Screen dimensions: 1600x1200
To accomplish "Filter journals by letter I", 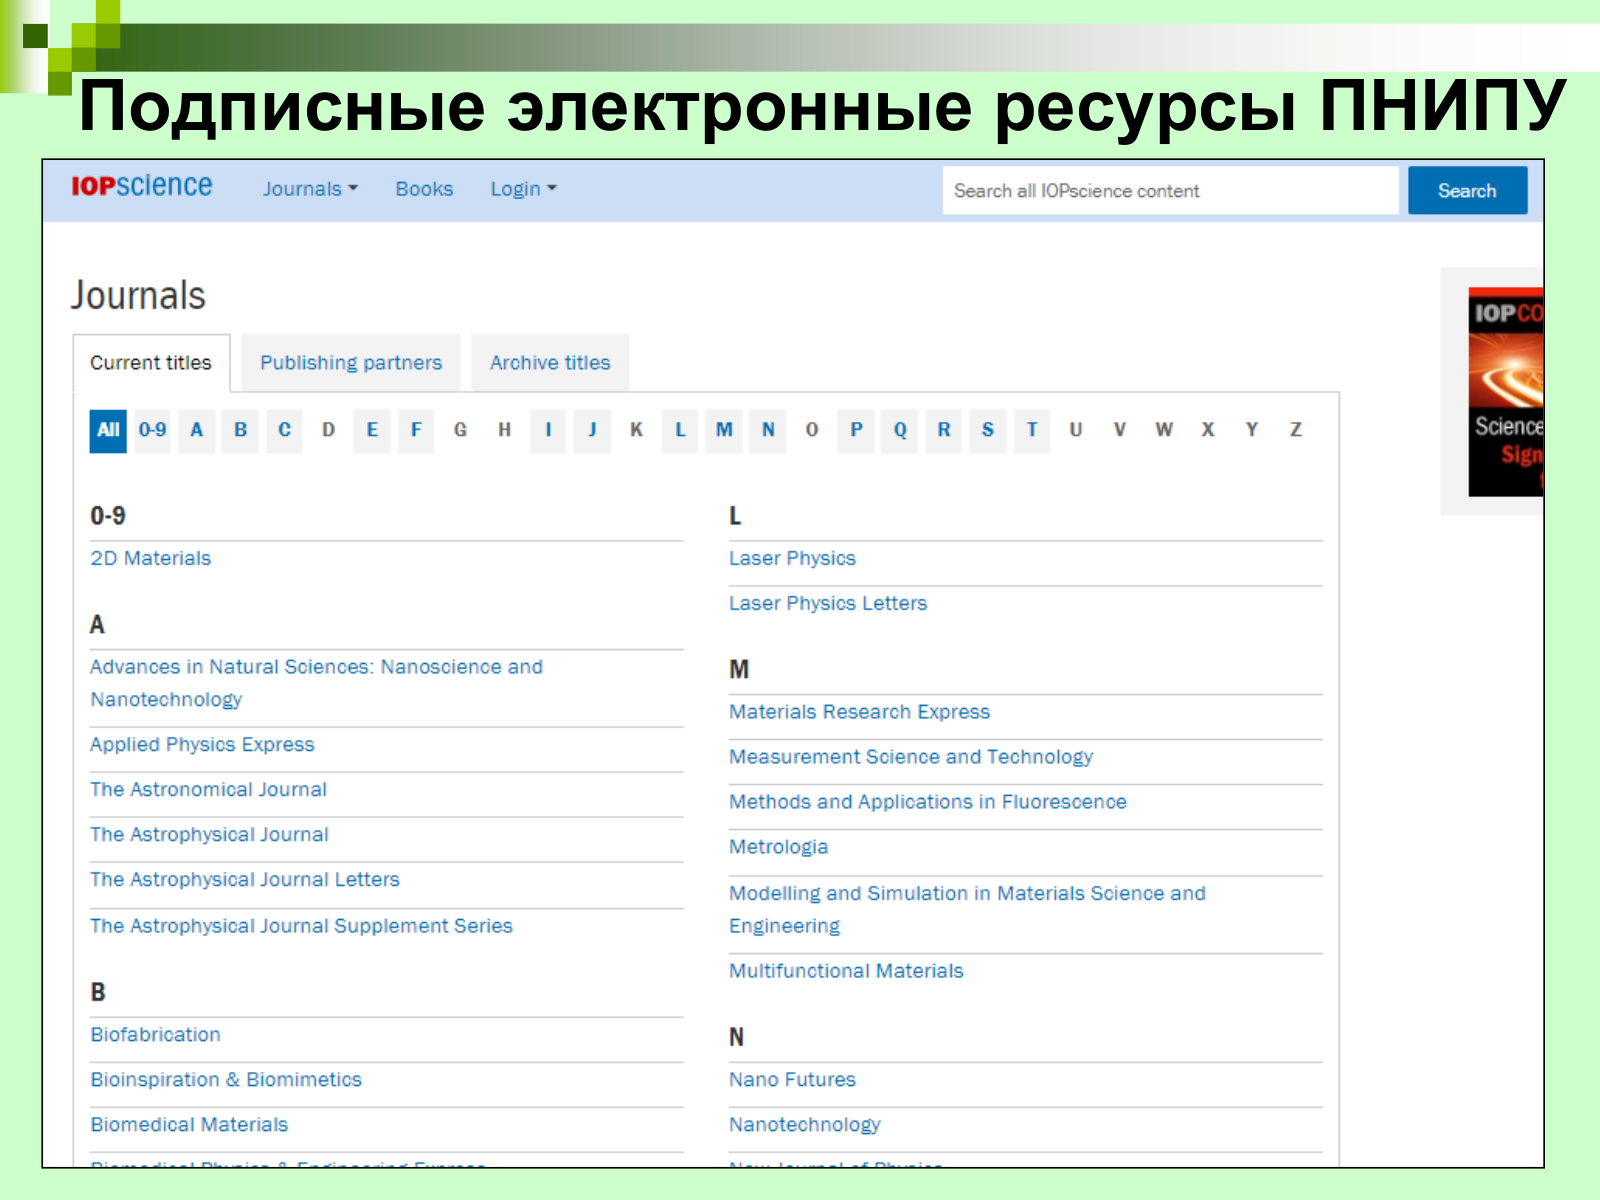I will [x=548, y=431].
